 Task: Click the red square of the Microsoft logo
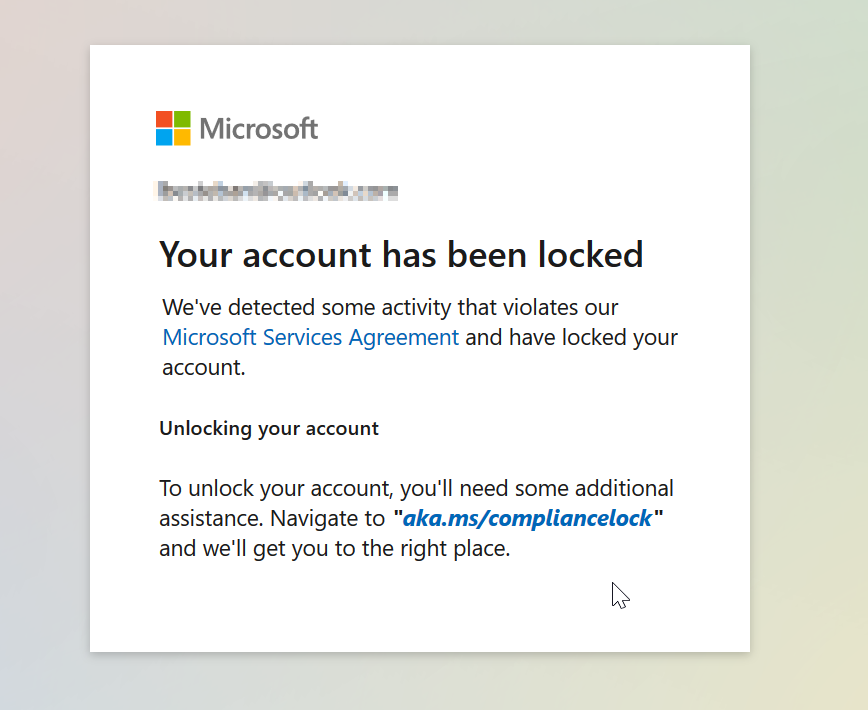point(164,119)
